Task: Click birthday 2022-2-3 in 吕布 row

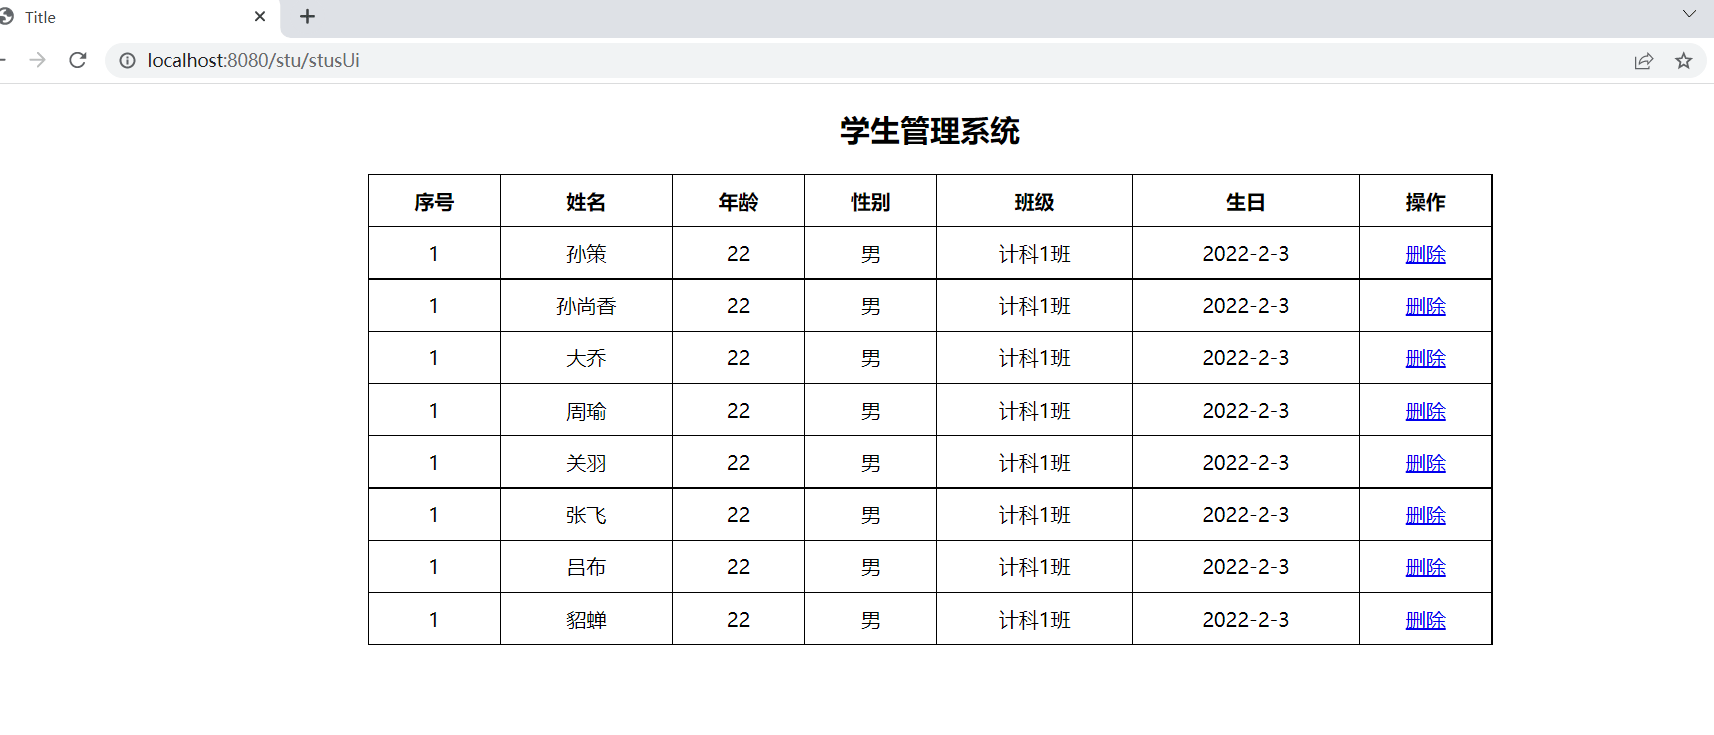Action: coord(1246,567)
